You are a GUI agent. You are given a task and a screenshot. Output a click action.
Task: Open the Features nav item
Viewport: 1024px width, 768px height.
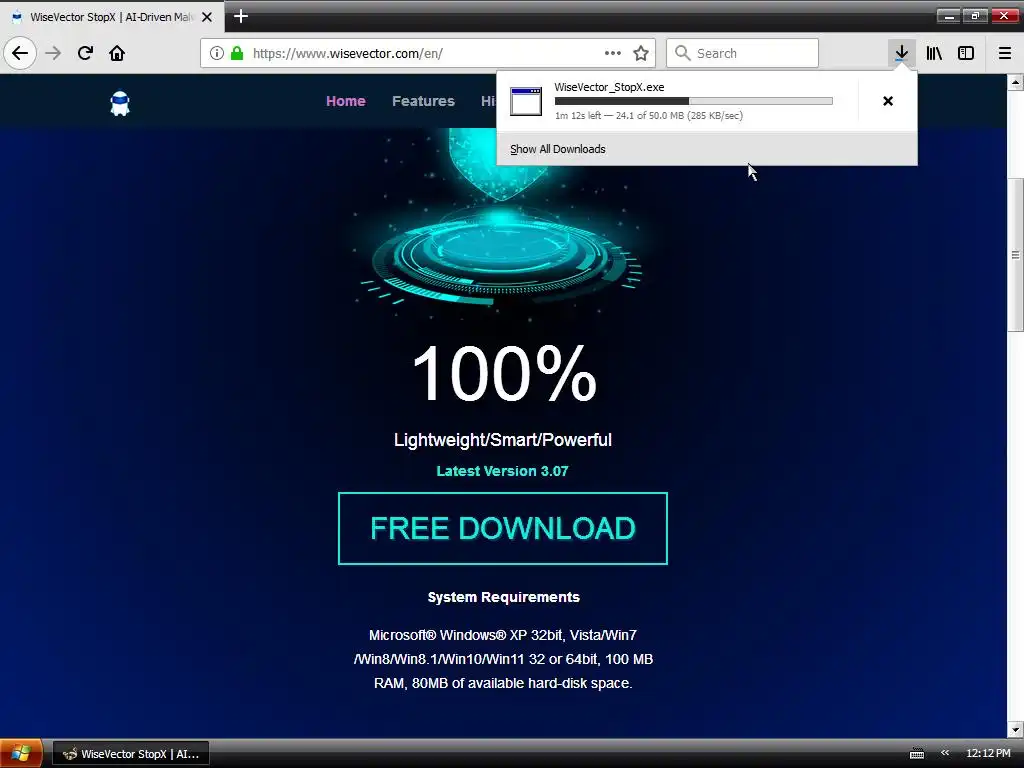coord(423,101)
